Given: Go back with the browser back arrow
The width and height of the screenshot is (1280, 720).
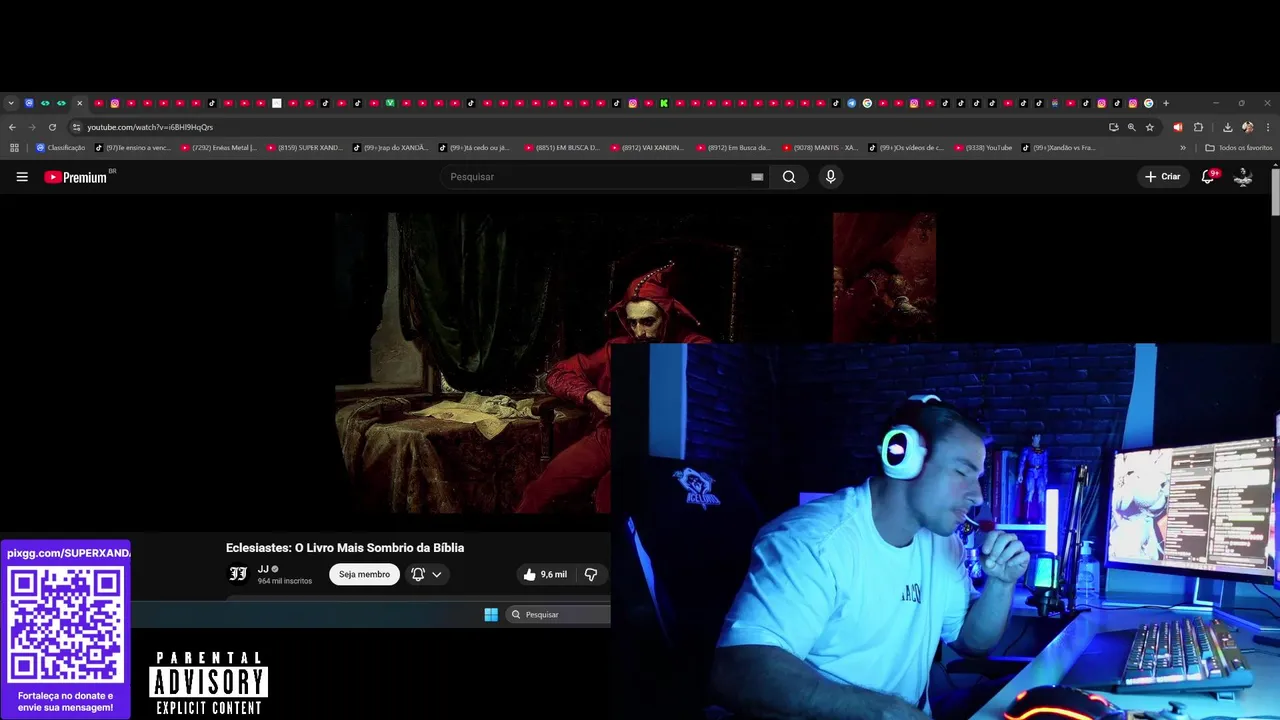Looking at the screenshot, I should [12, 127].
